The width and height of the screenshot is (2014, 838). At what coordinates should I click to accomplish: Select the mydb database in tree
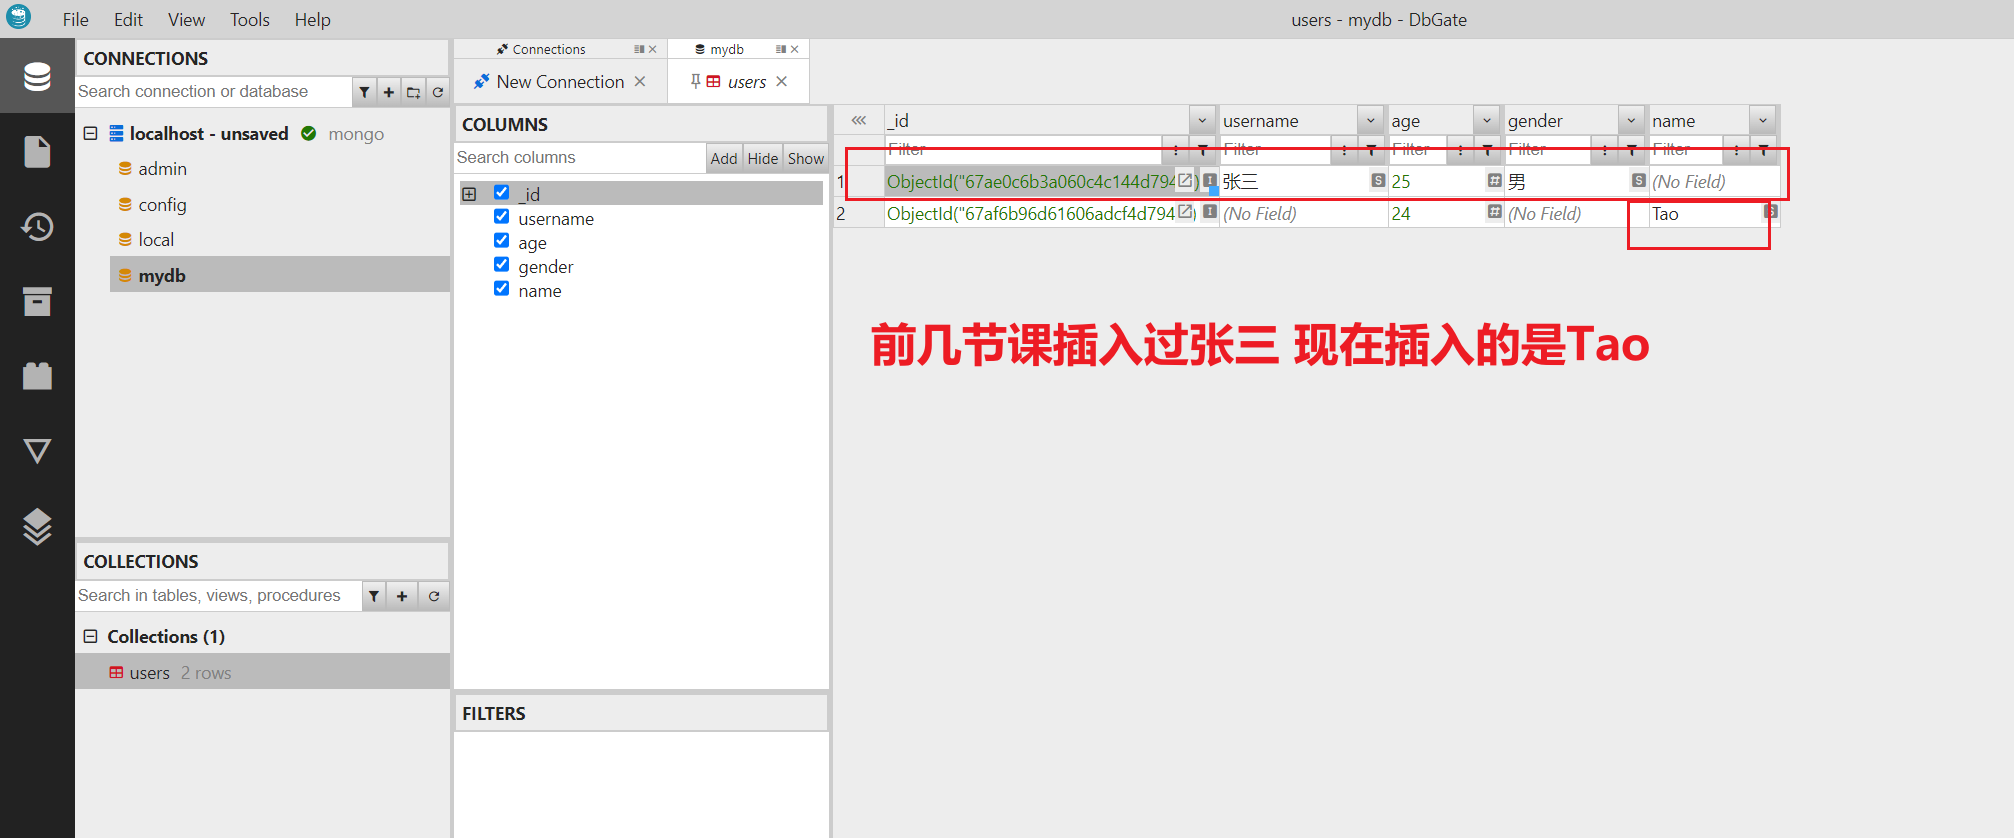tap(162, 275)
